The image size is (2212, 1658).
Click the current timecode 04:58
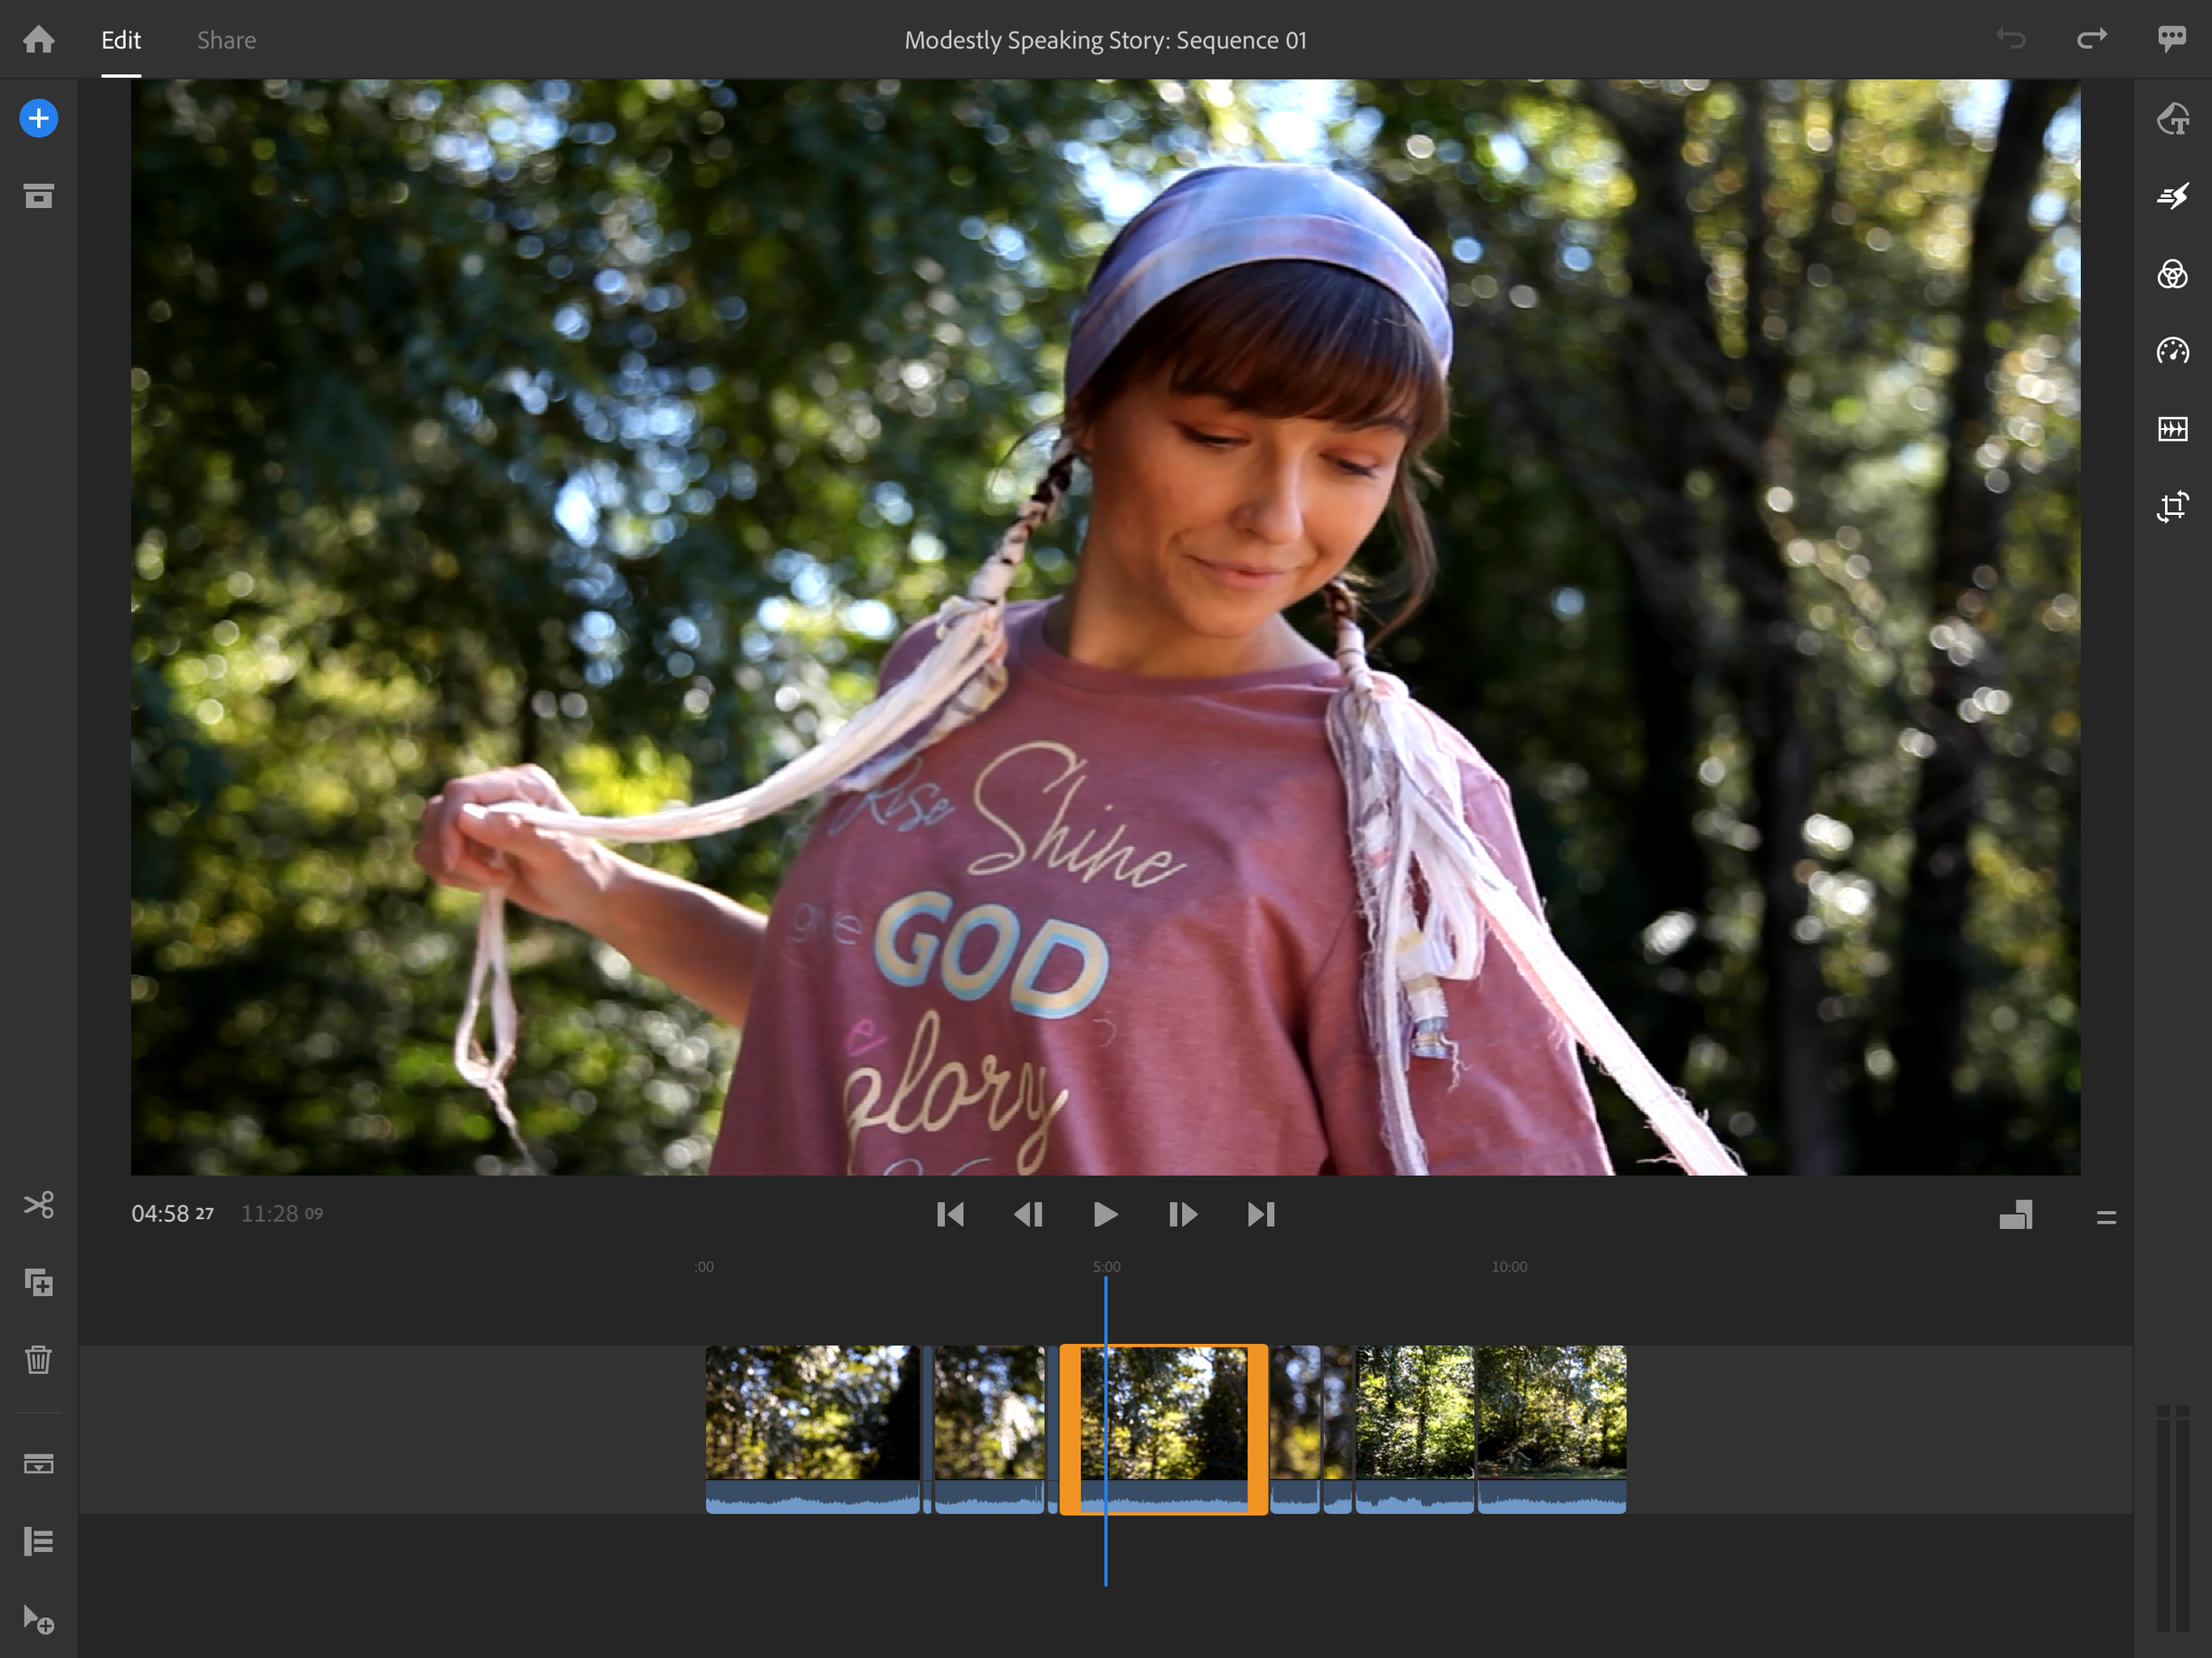point(172,1214)
